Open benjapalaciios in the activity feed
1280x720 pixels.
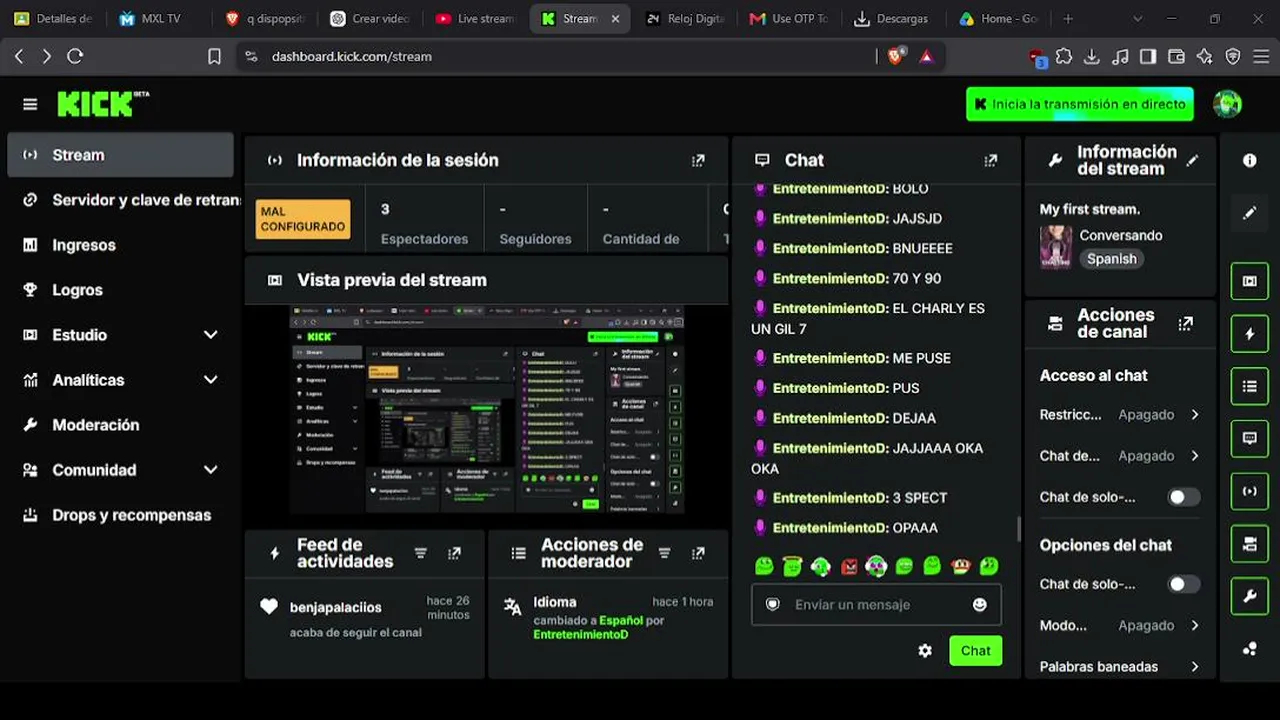(335, 607)
